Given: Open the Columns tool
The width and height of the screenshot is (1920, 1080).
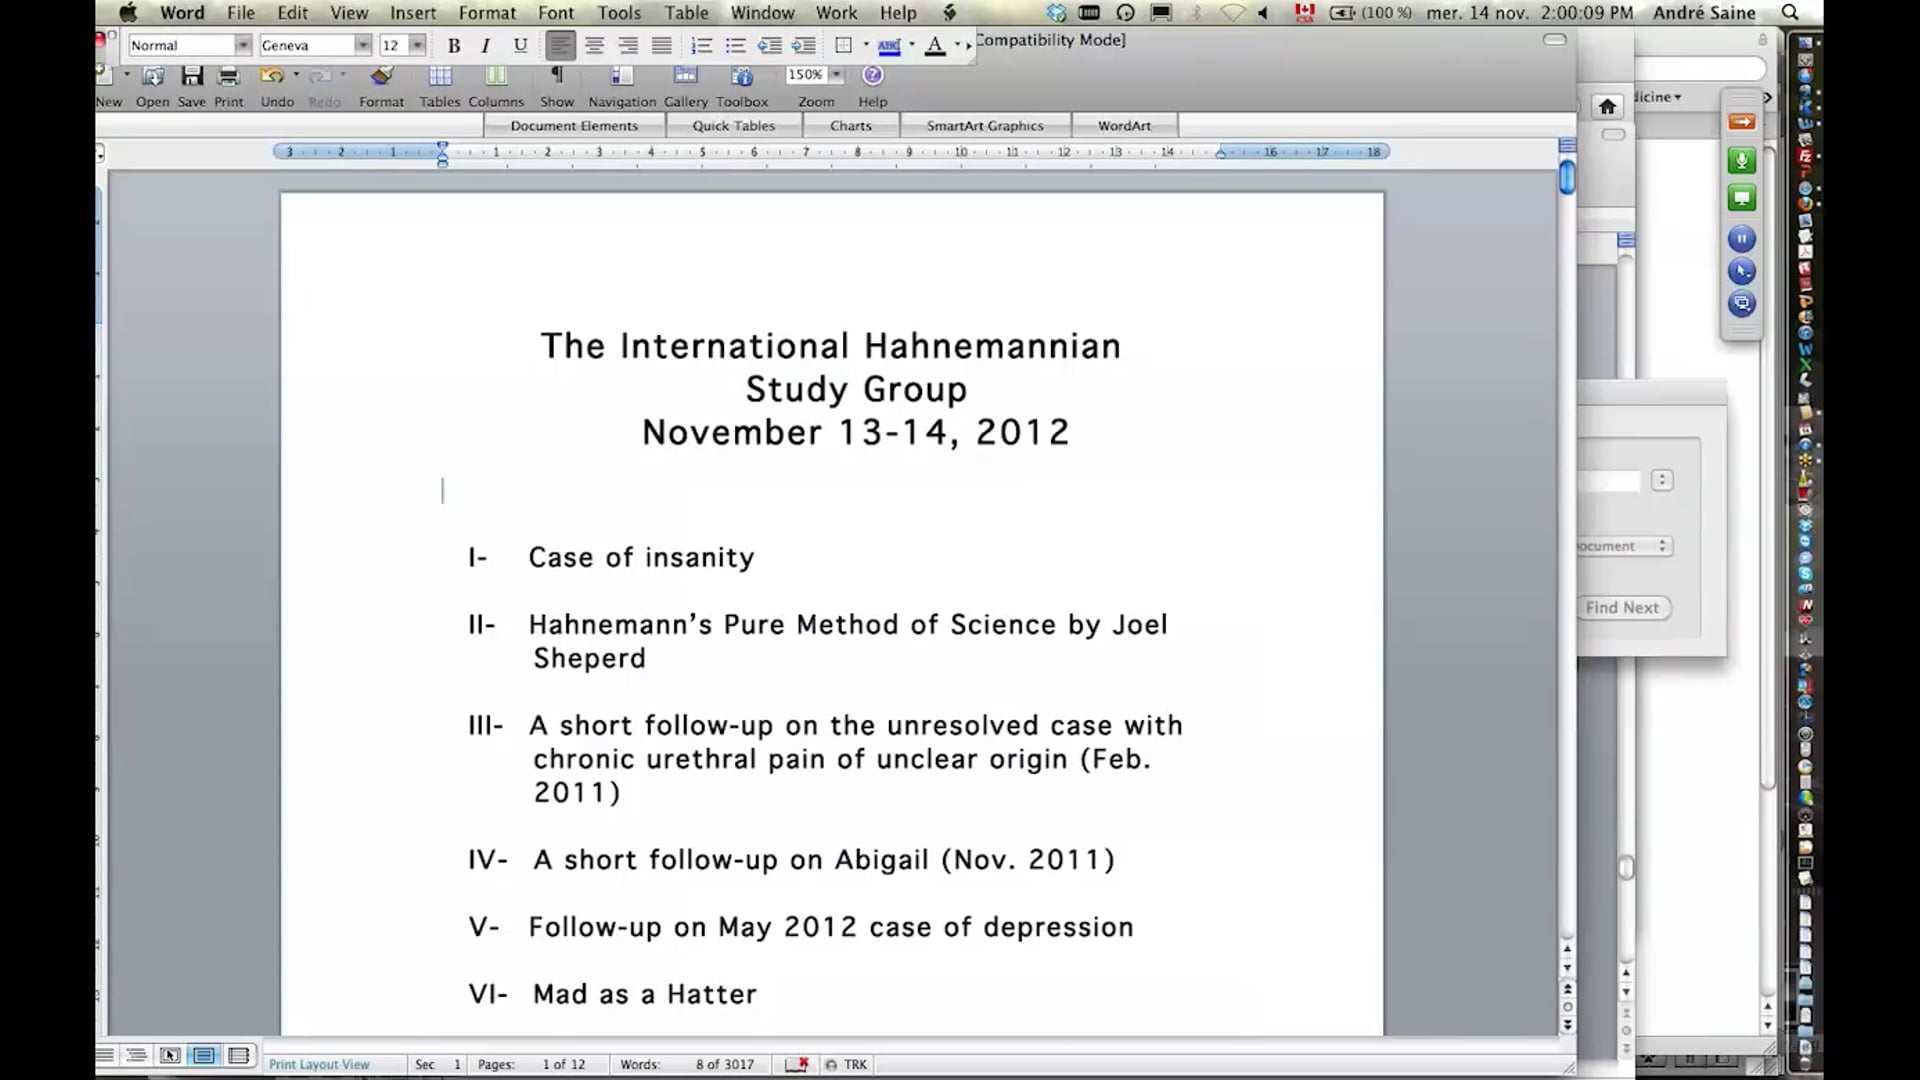Looking at the screenshot, I should tap(496, 76).
